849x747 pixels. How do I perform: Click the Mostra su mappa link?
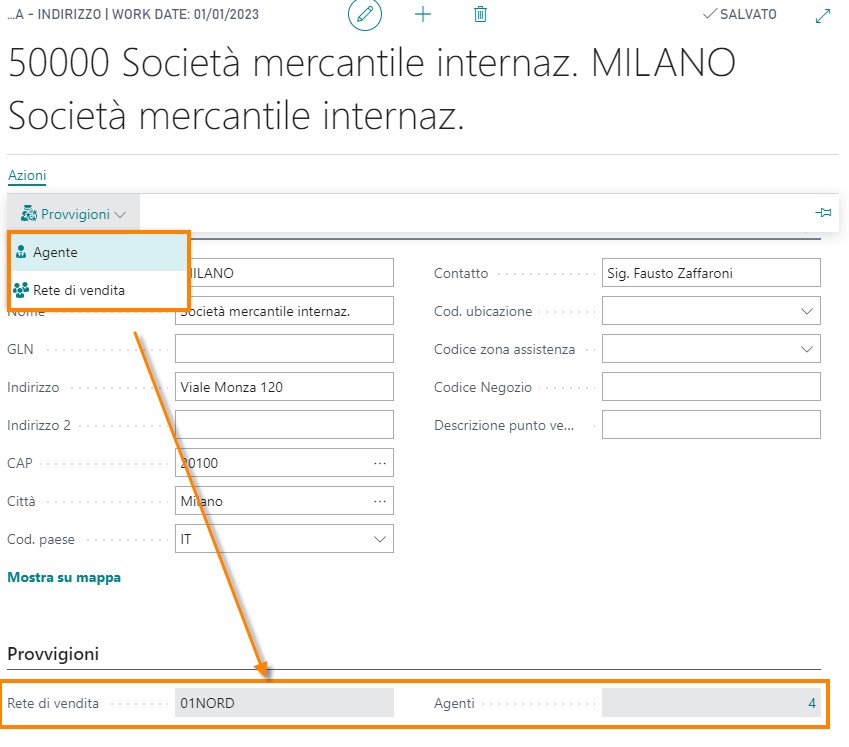point(64,577)
